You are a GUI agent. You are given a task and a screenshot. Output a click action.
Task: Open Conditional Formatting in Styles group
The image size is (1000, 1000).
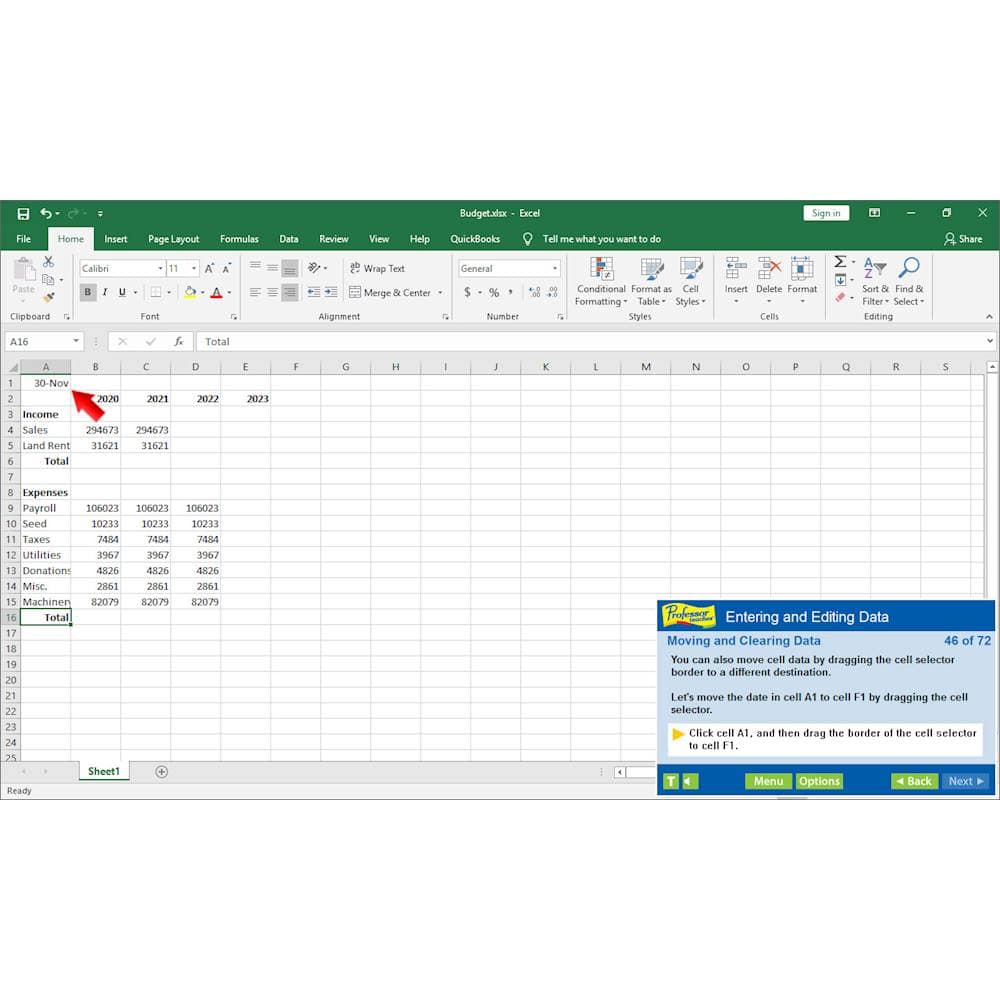pos(601,281)
